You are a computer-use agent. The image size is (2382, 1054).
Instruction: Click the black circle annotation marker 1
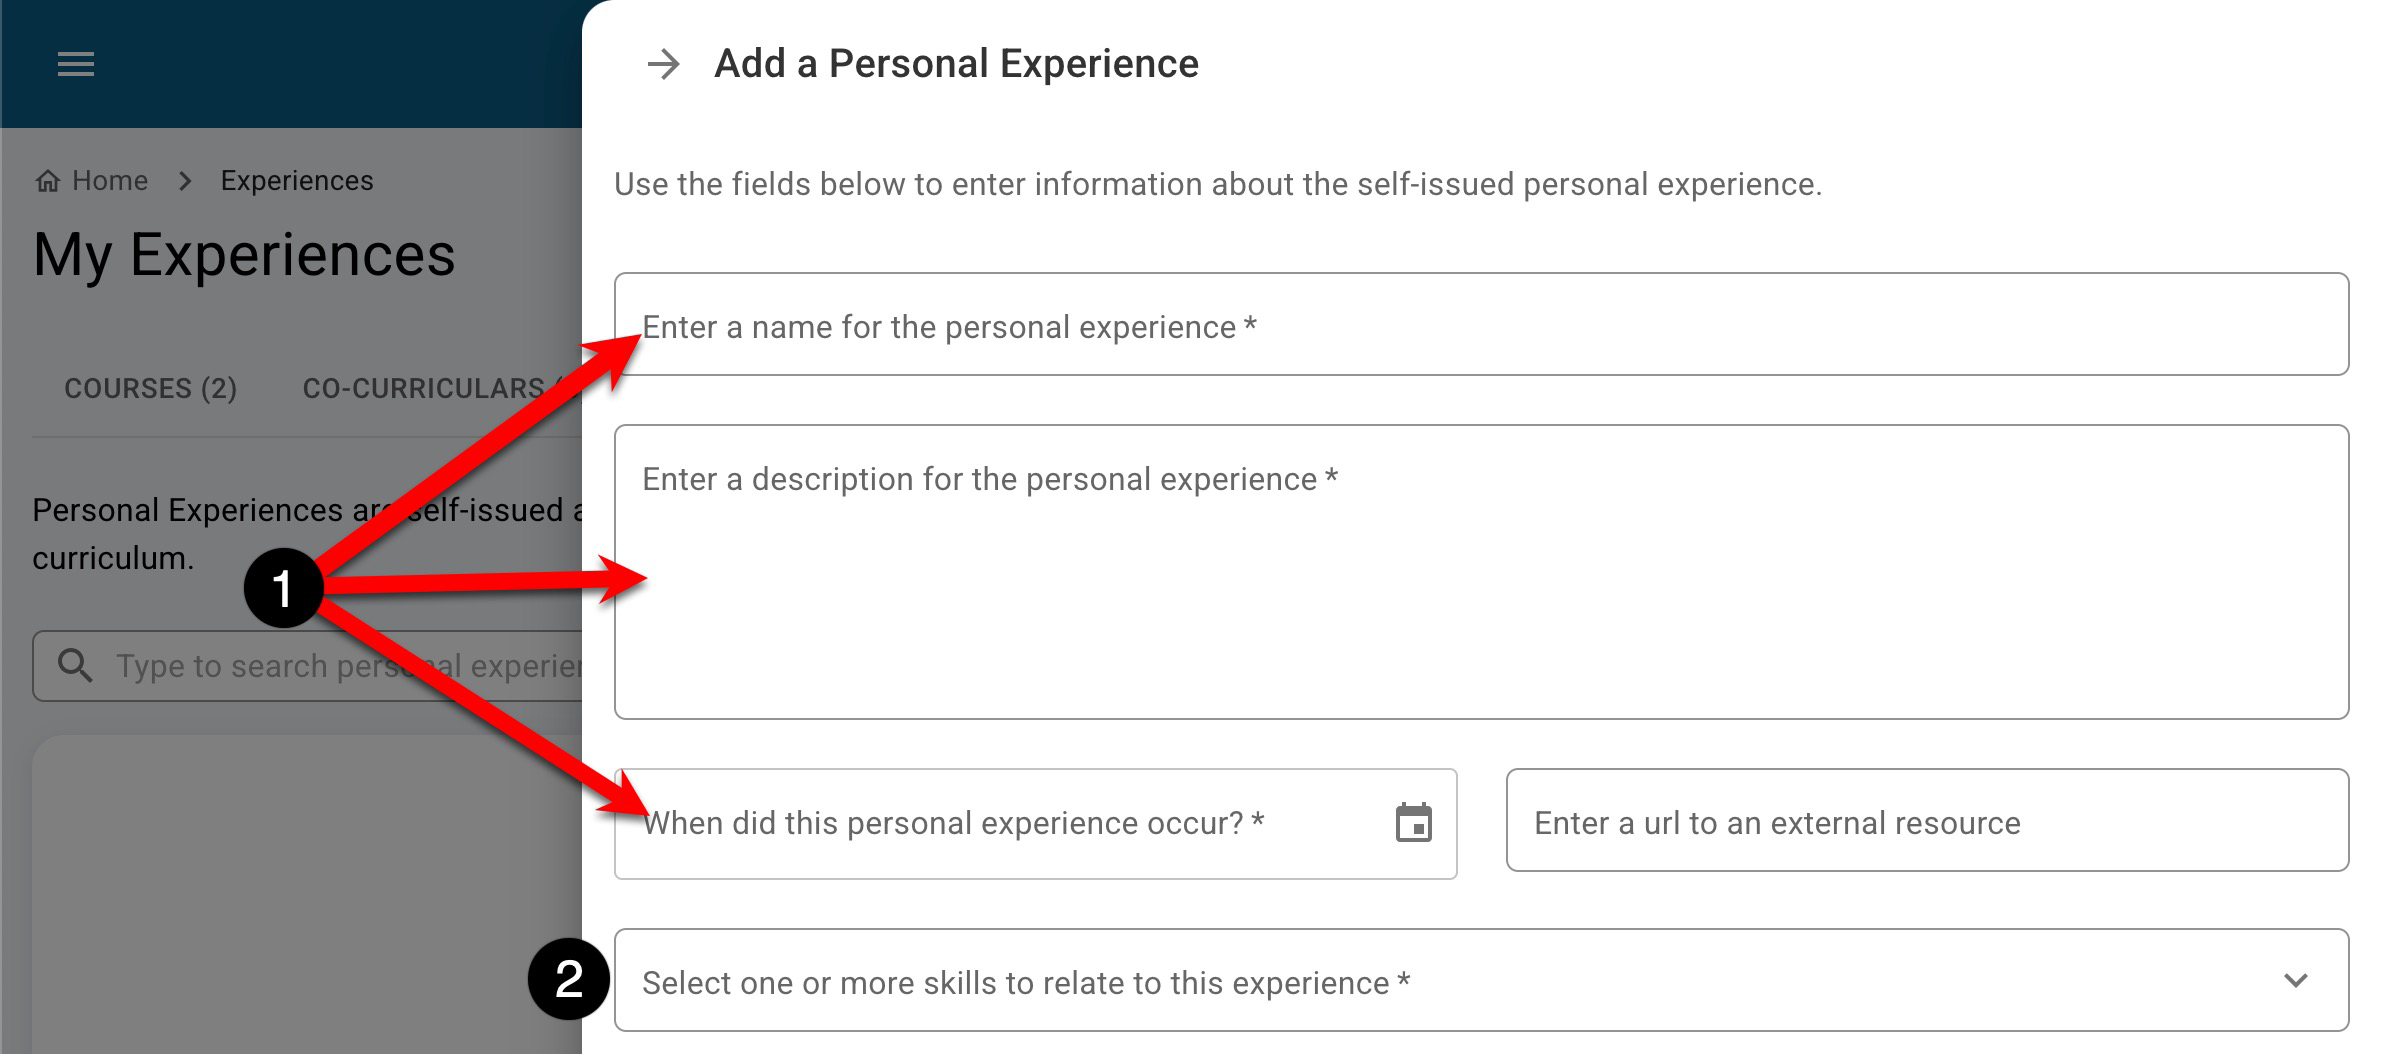pos(283,588)
